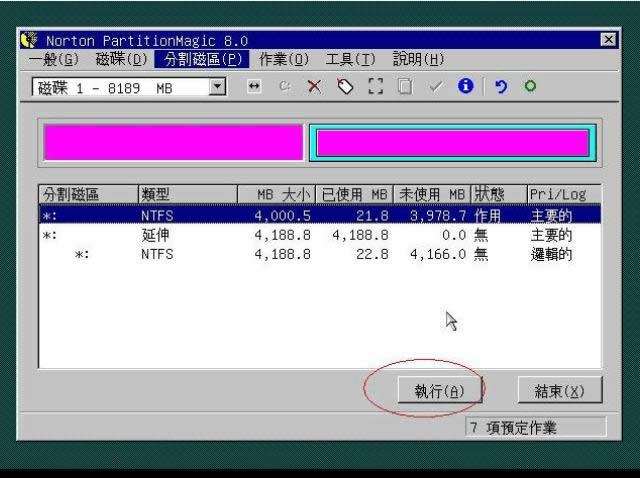Click the dashed-square format partition icon

[375, 88]
